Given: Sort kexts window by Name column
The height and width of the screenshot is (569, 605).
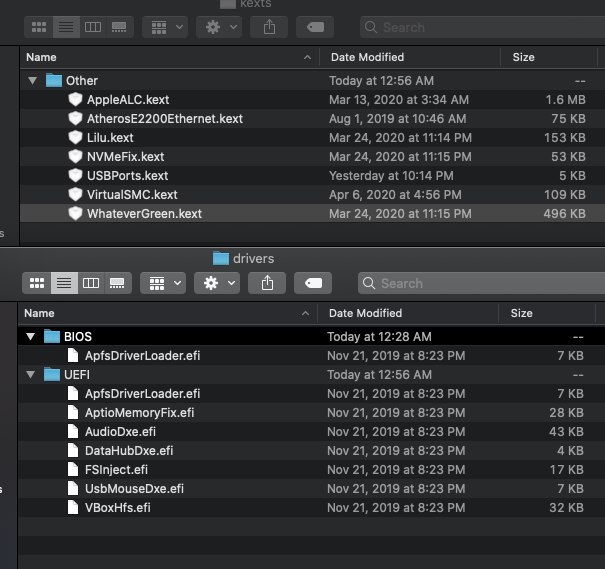Looking at the screenshot, I should (169, 57).
